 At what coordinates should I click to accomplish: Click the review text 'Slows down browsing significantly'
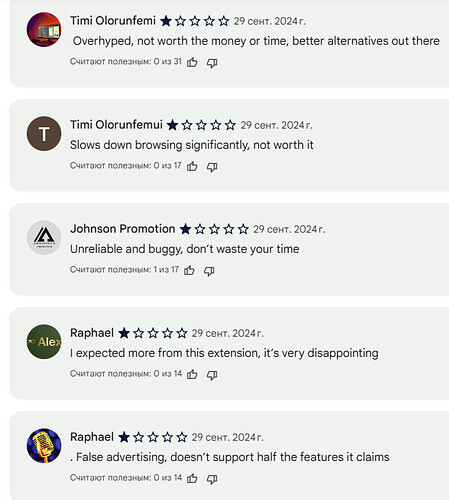click(159, 145)
